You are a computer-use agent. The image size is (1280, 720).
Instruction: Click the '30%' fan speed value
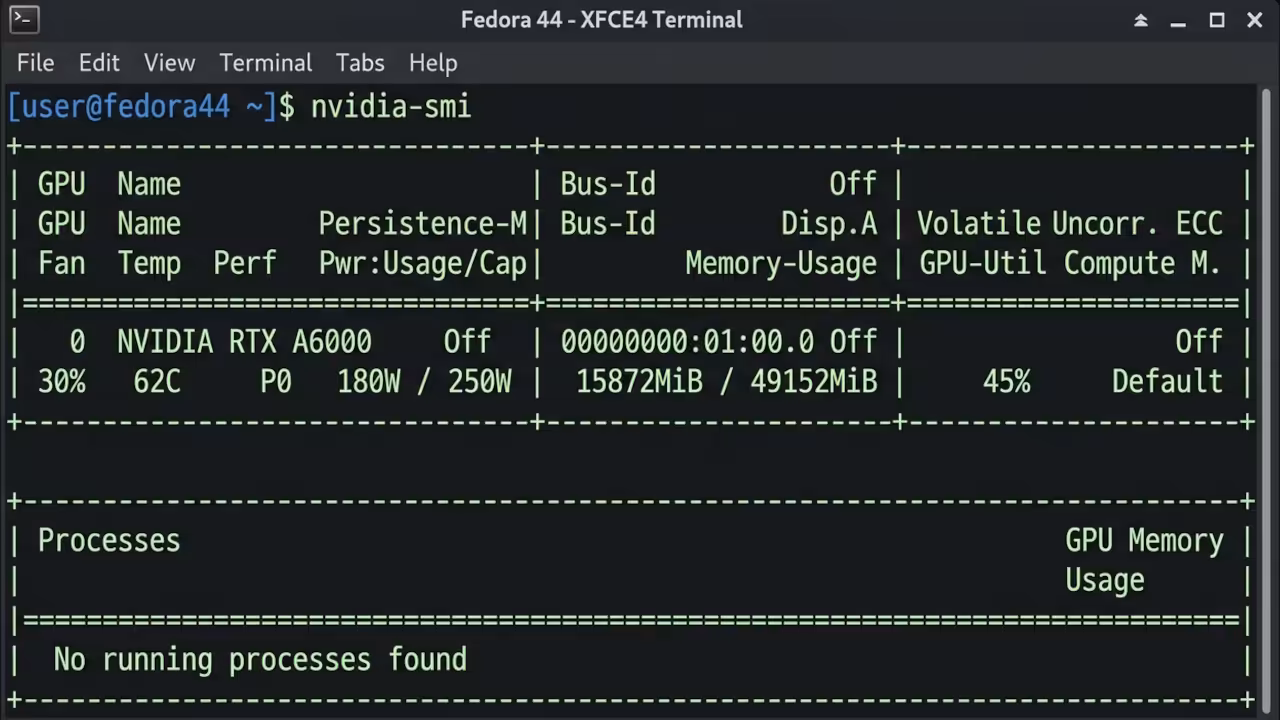click(x=62, y=382)
